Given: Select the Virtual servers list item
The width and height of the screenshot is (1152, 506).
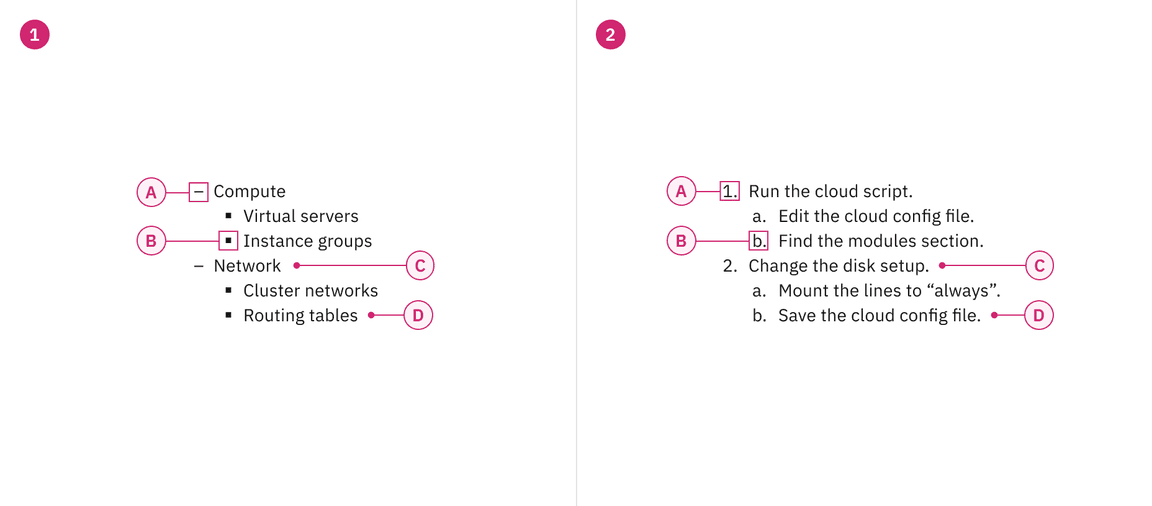Looking at the screenshot, I should (300, 216).
